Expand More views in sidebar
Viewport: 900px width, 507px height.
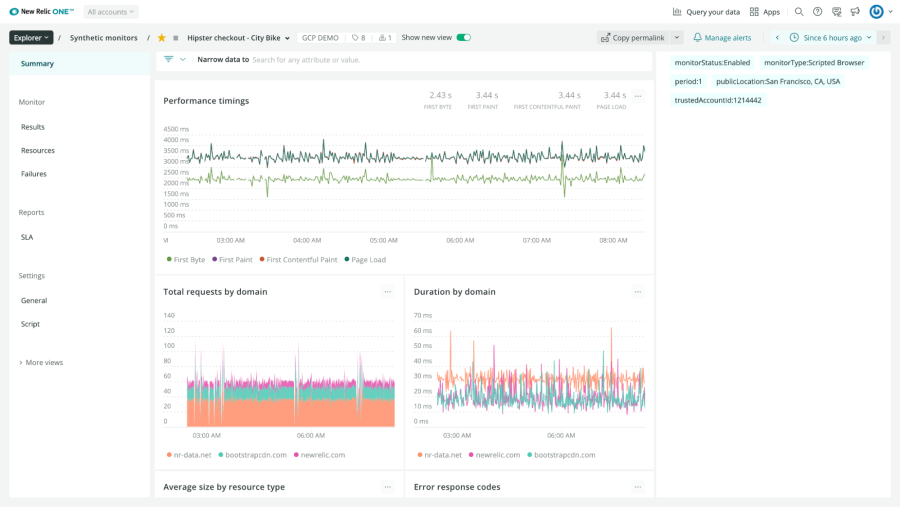pyautogui.click(x=41, y=362)
